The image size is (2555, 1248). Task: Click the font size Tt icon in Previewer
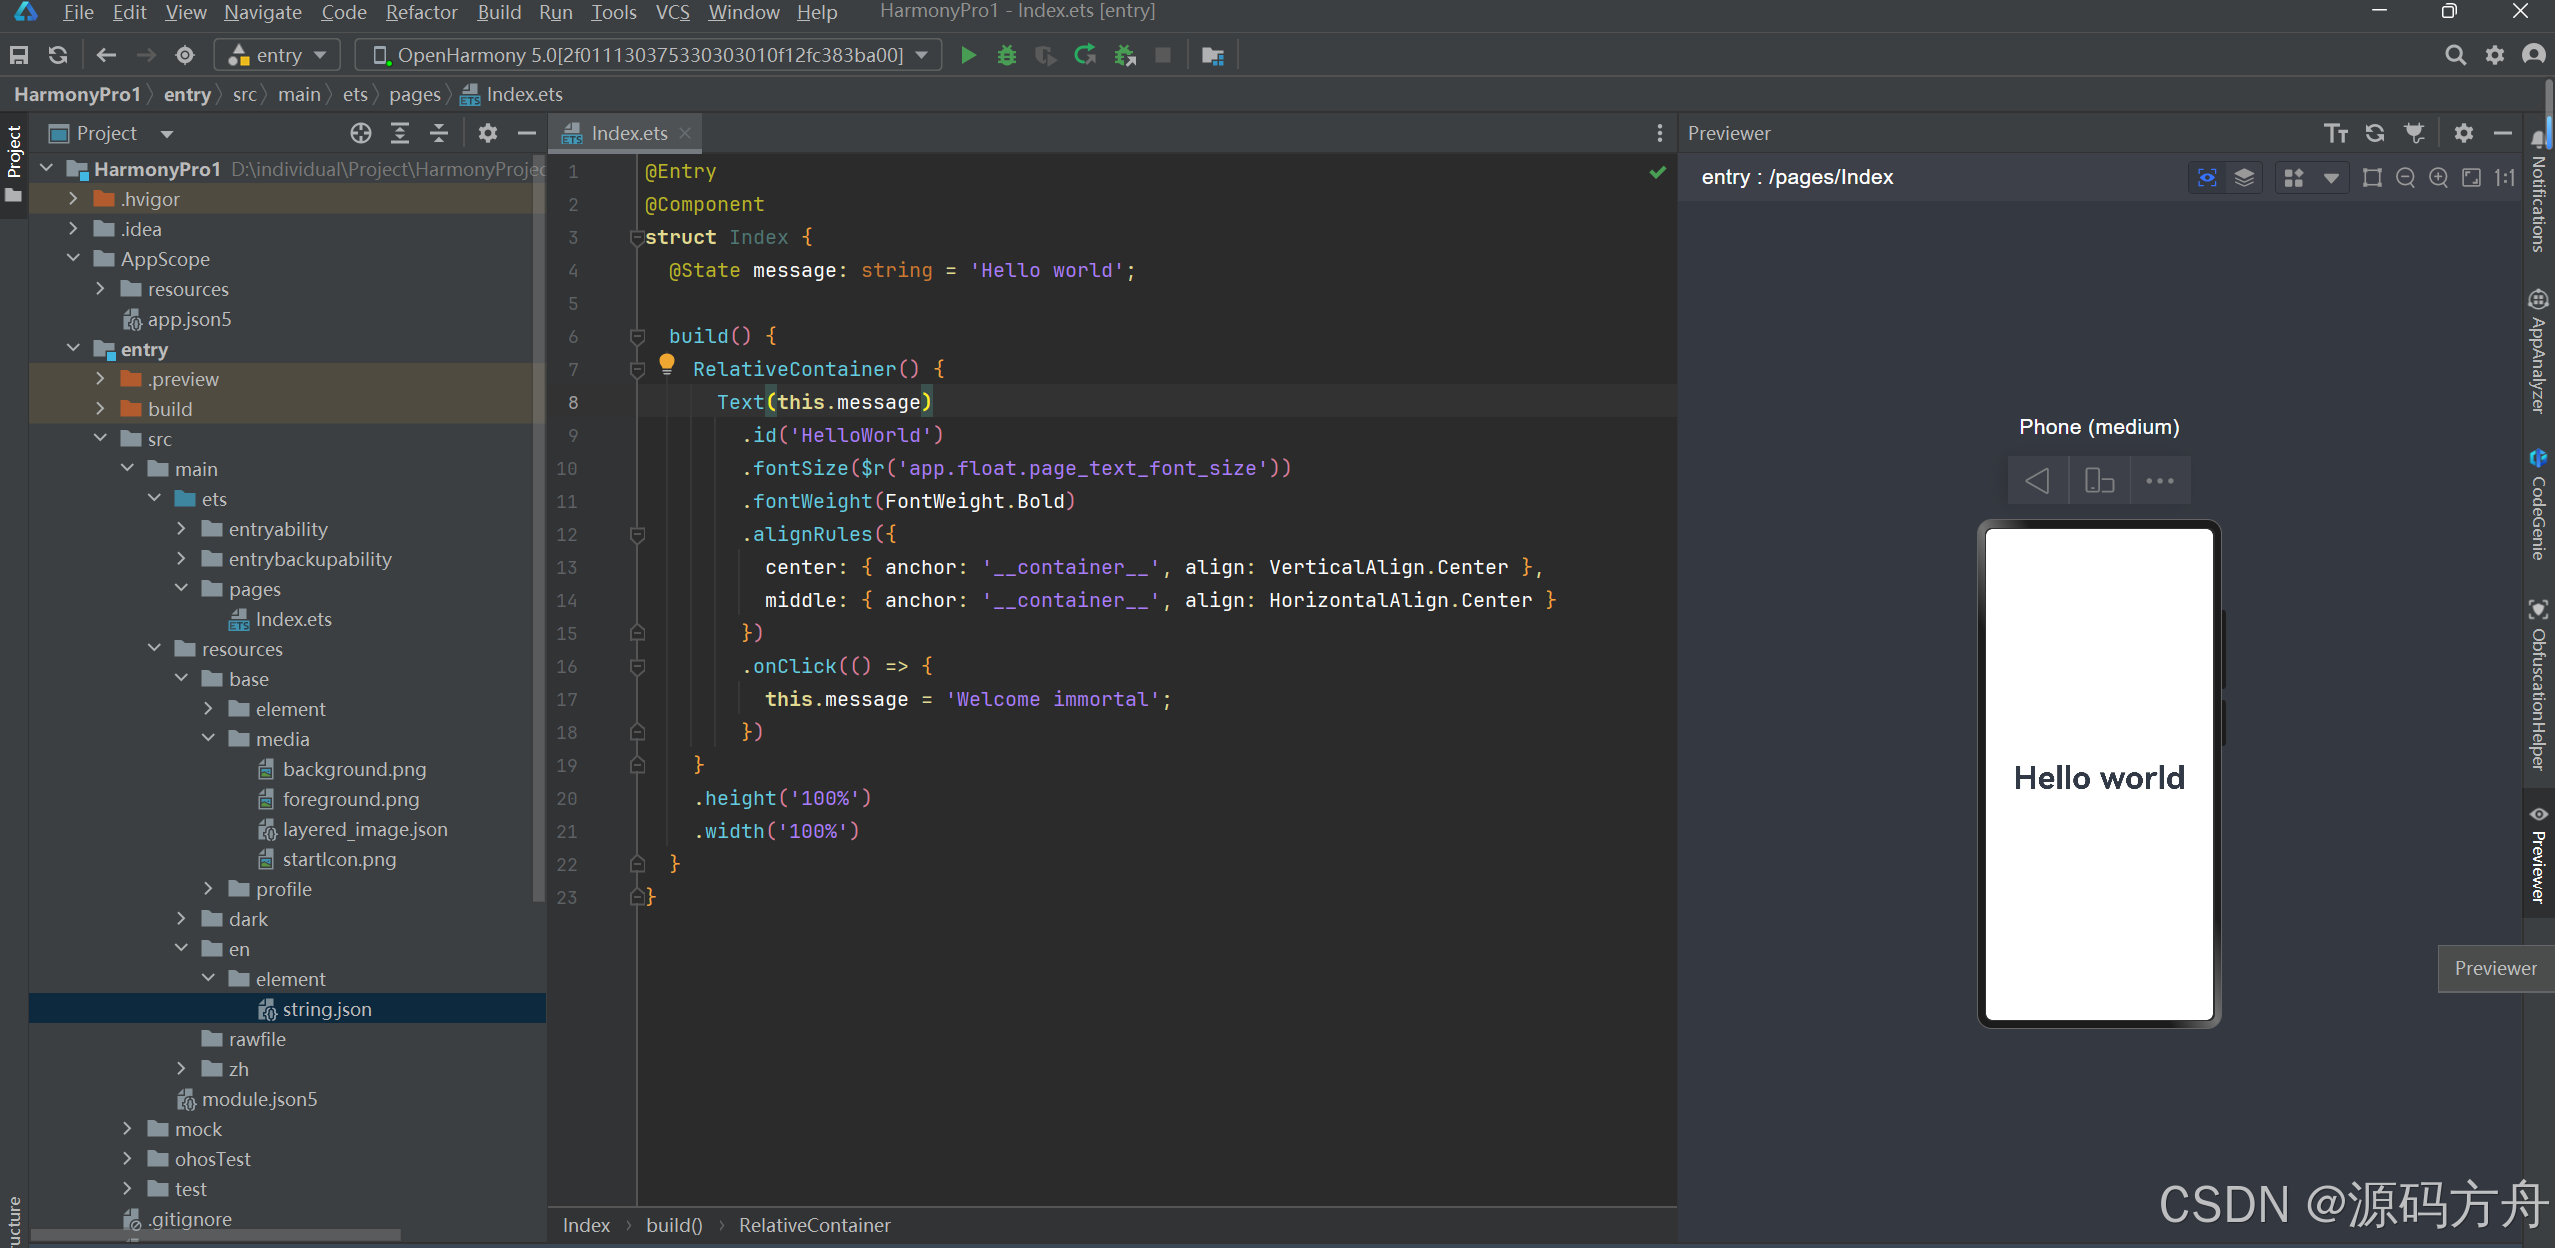[x=2336, y=133]
